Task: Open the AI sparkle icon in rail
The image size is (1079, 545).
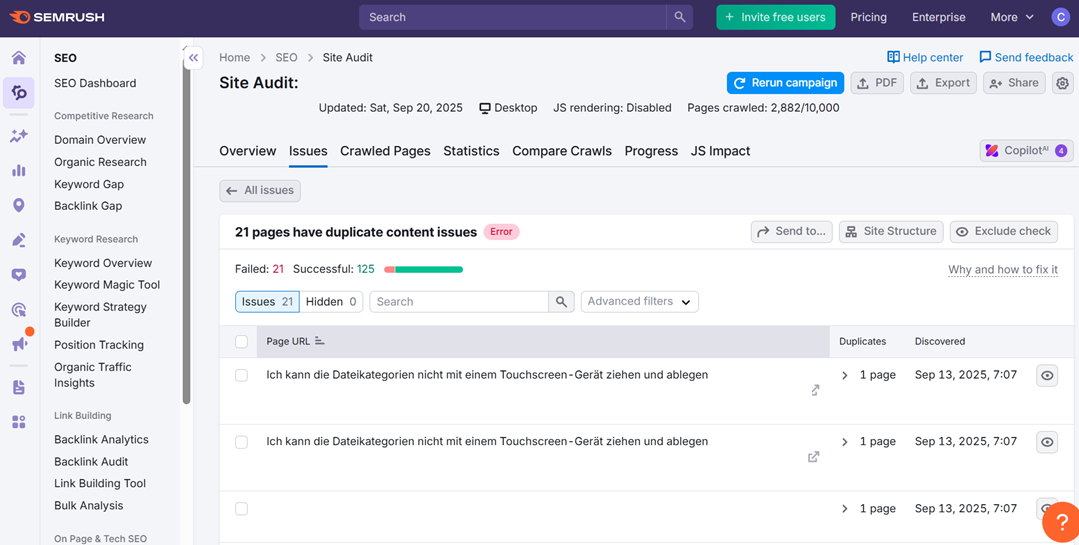Action: 19,136
